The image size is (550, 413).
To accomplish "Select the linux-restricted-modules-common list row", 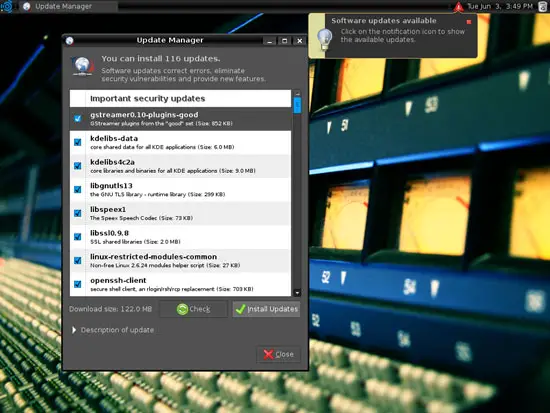I will 180,261.
